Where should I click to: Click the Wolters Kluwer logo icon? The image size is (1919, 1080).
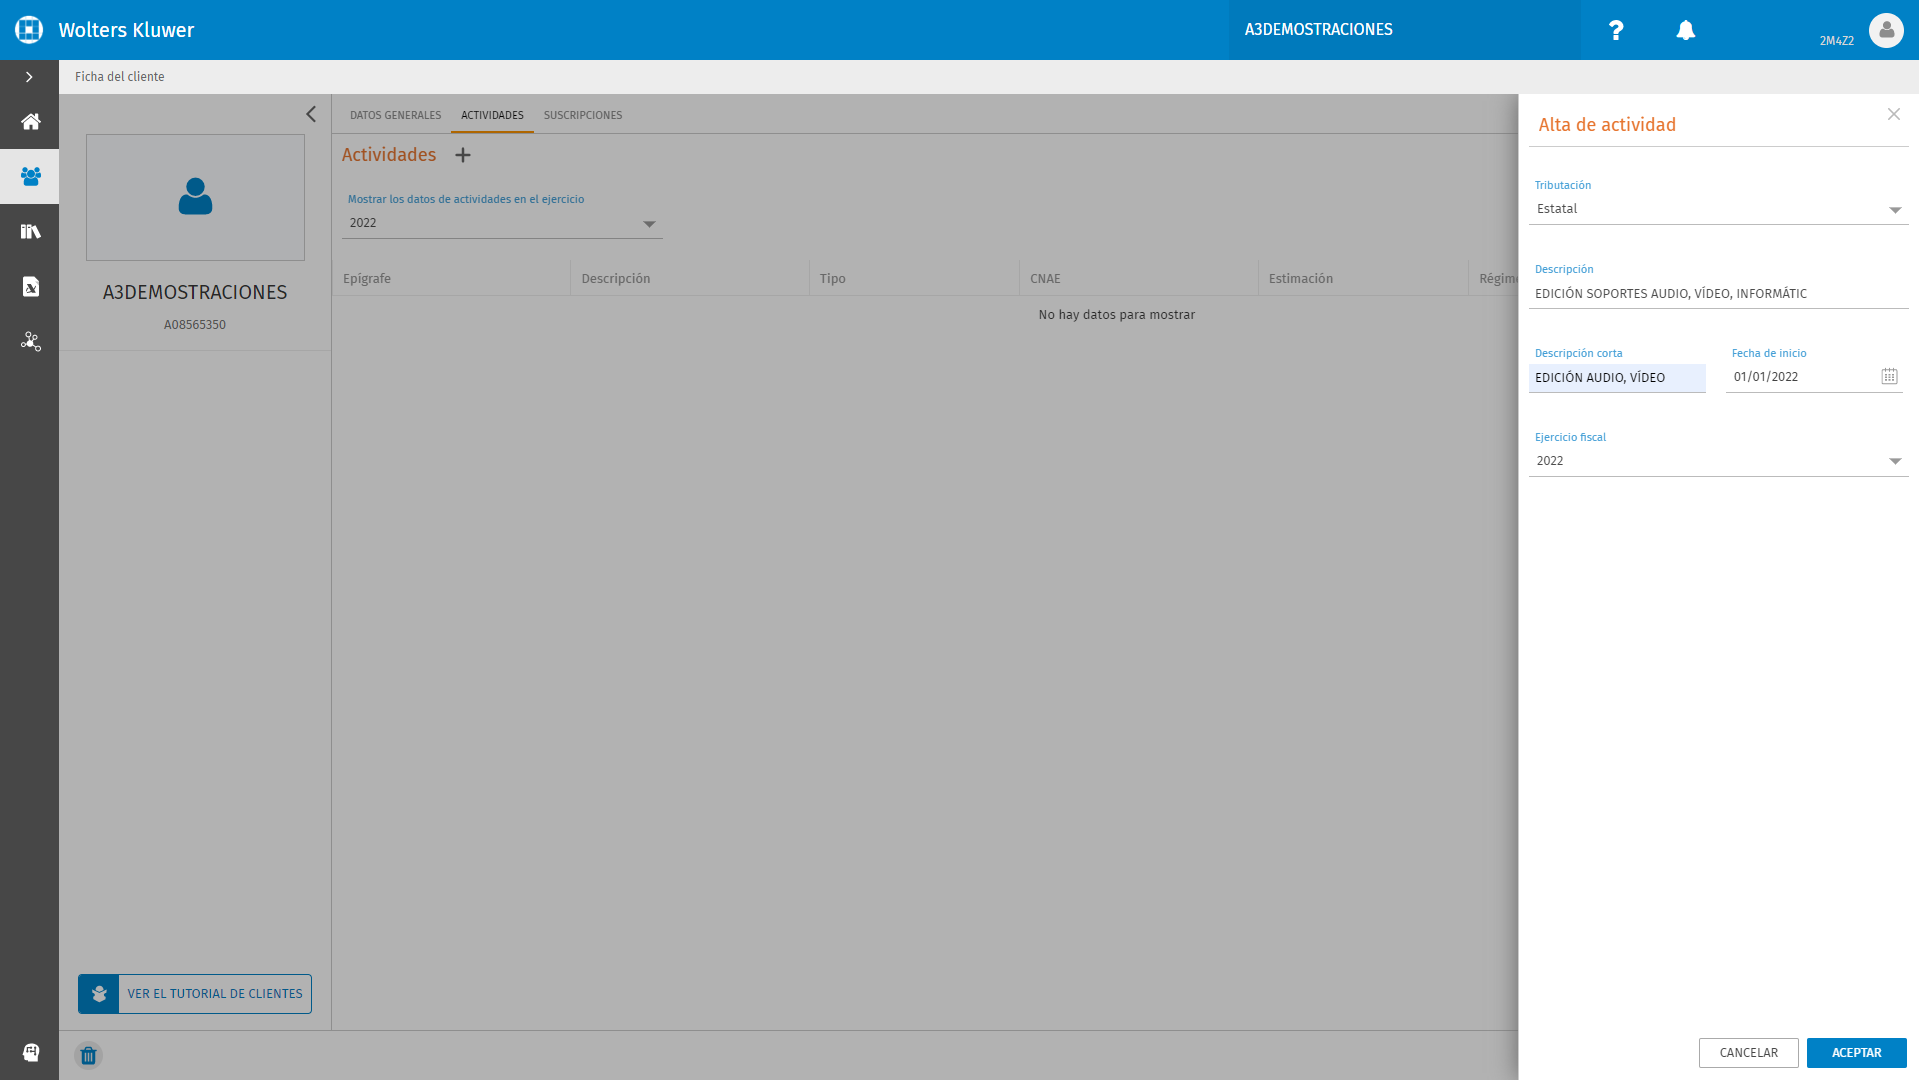coord(29,30)
